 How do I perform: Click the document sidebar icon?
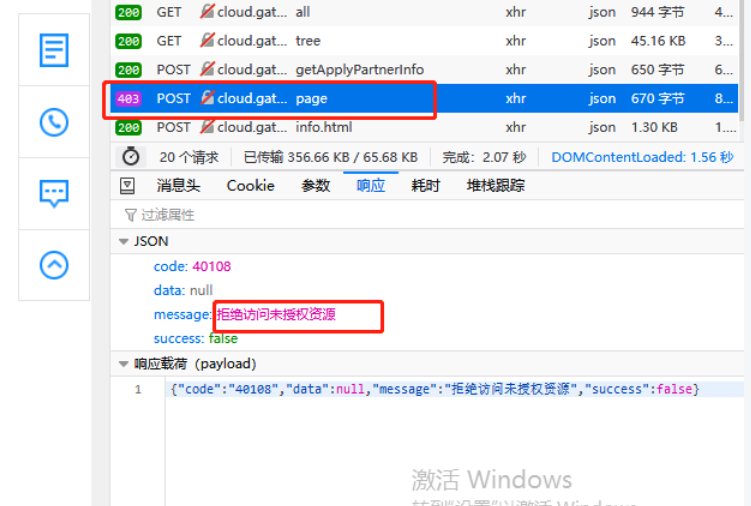point(54,50)
